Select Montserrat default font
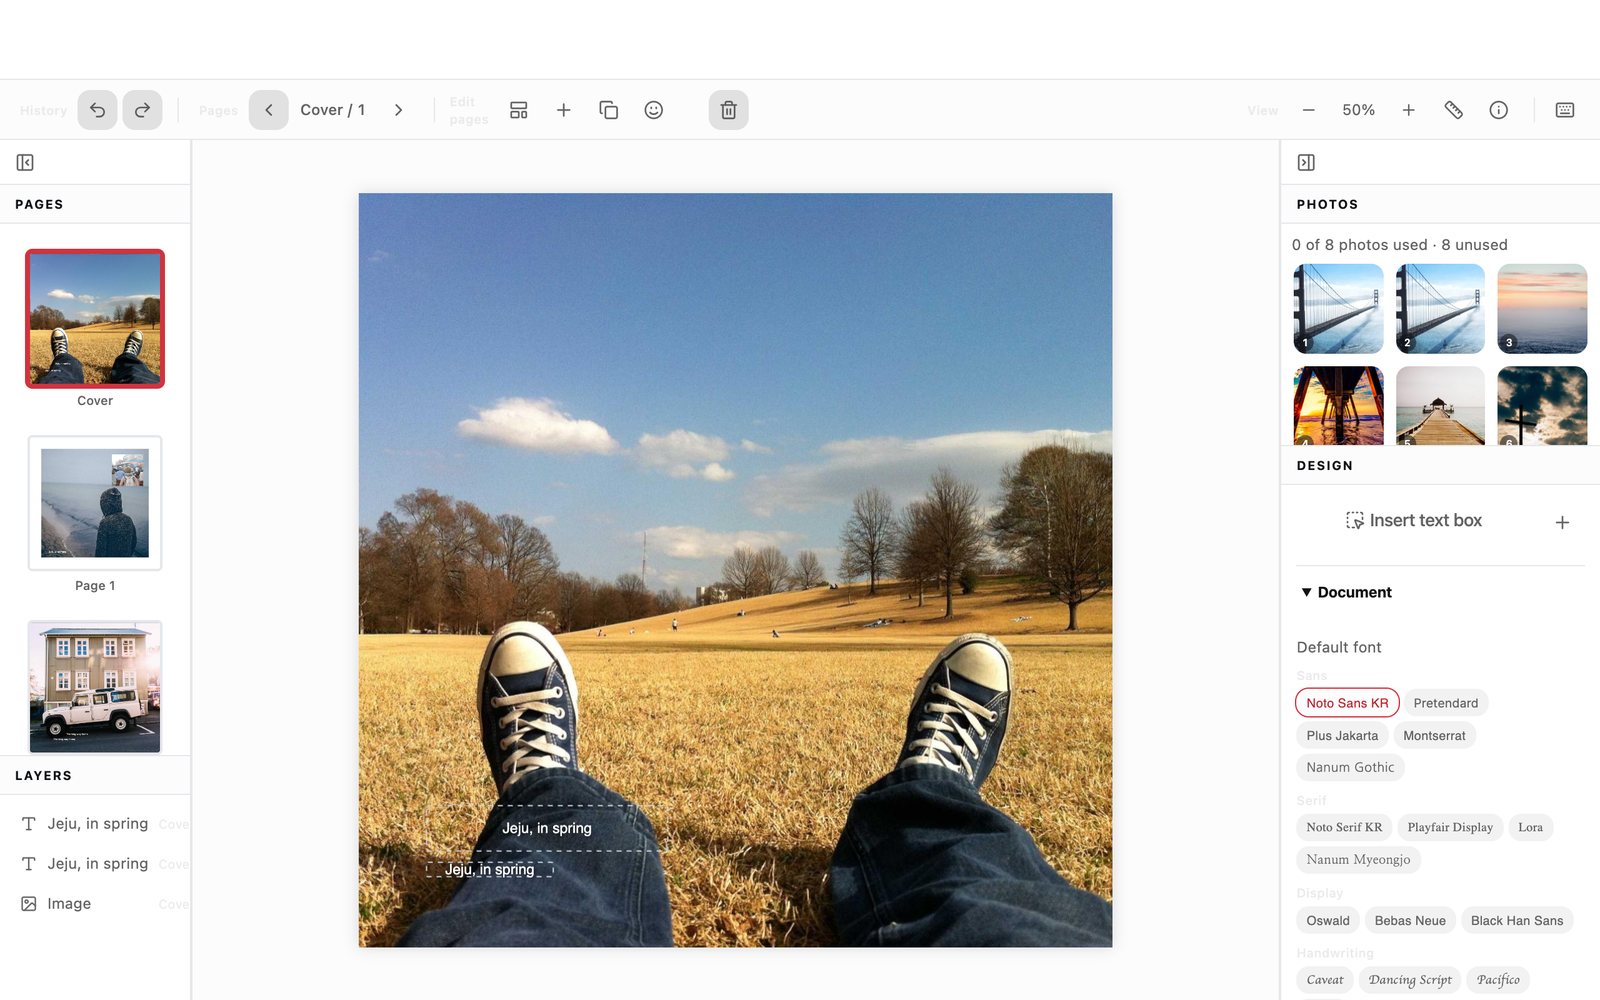 pos(1434,735)
